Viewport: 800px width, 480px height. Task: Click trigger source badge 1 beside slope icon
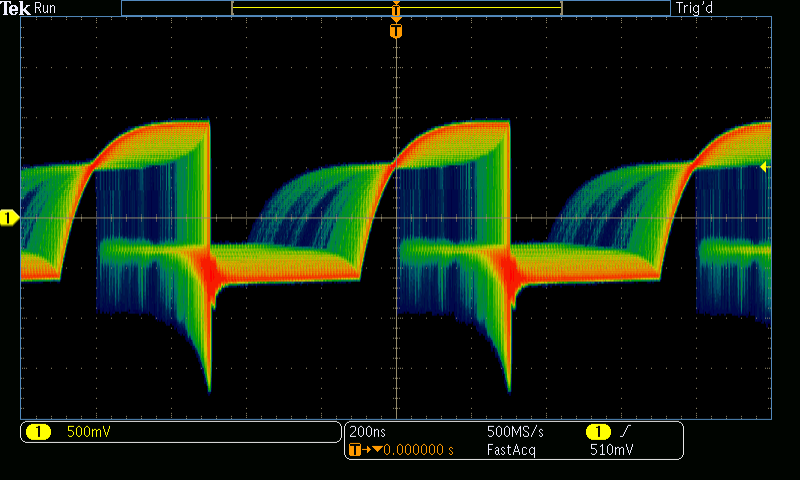click(597, 432)
